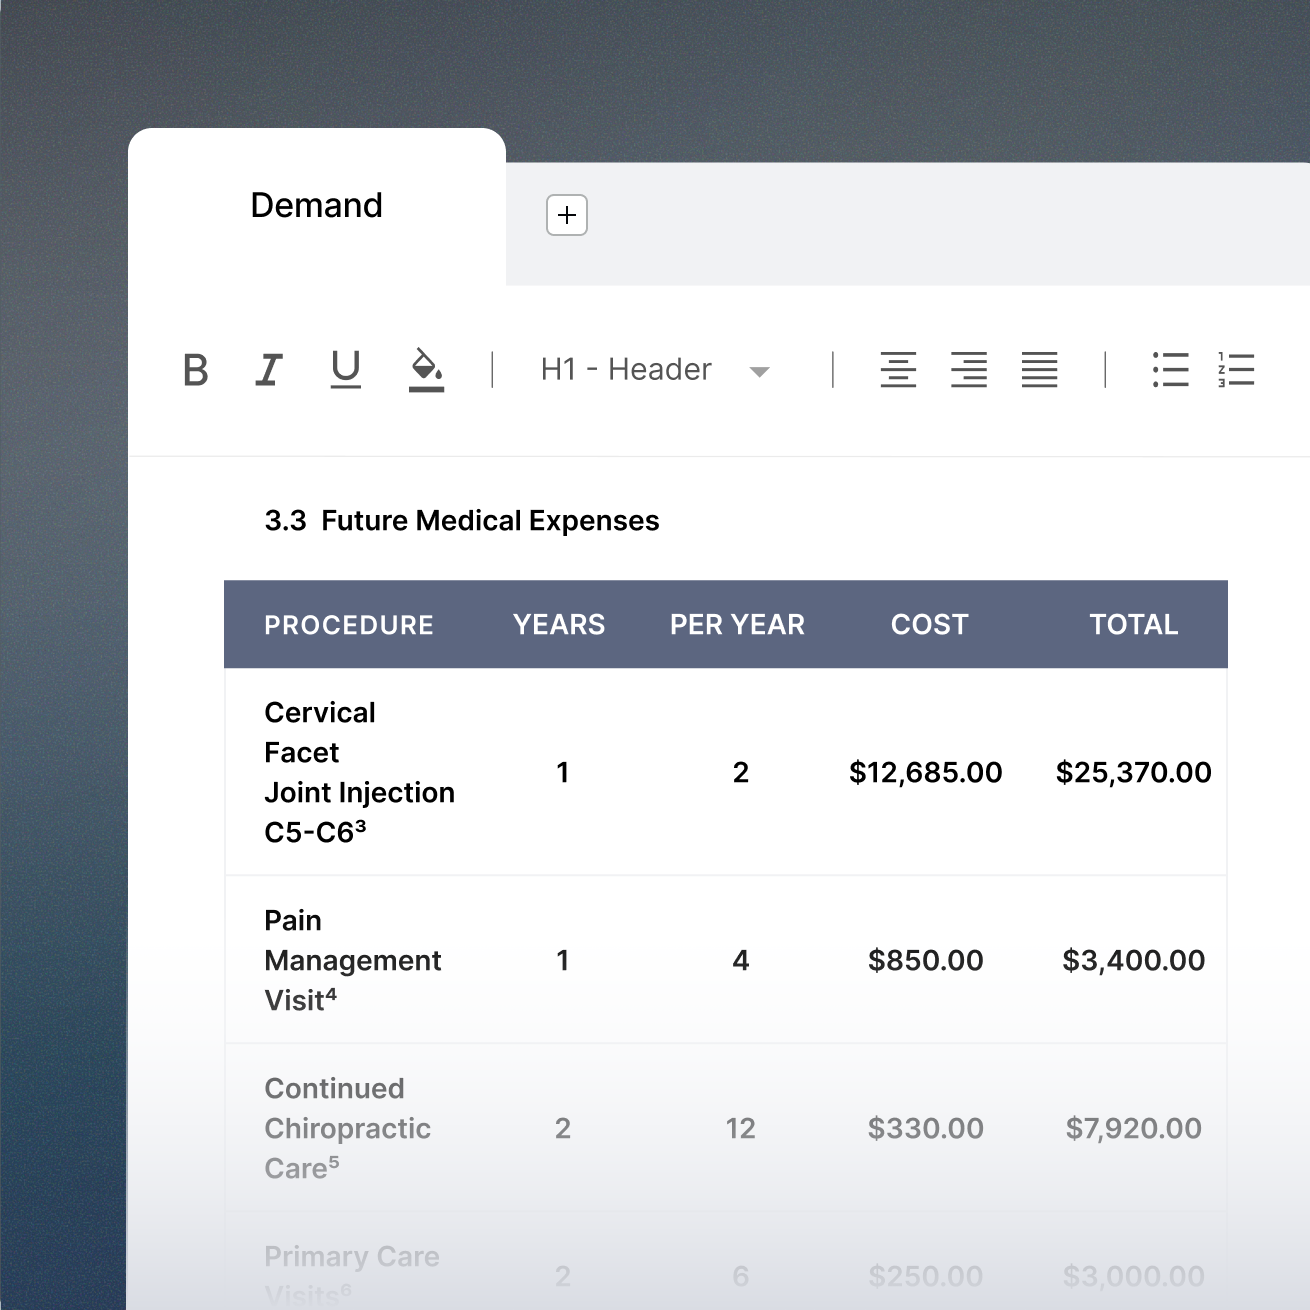
Task: Insert a numbered list
Action: pos(1236,370)
